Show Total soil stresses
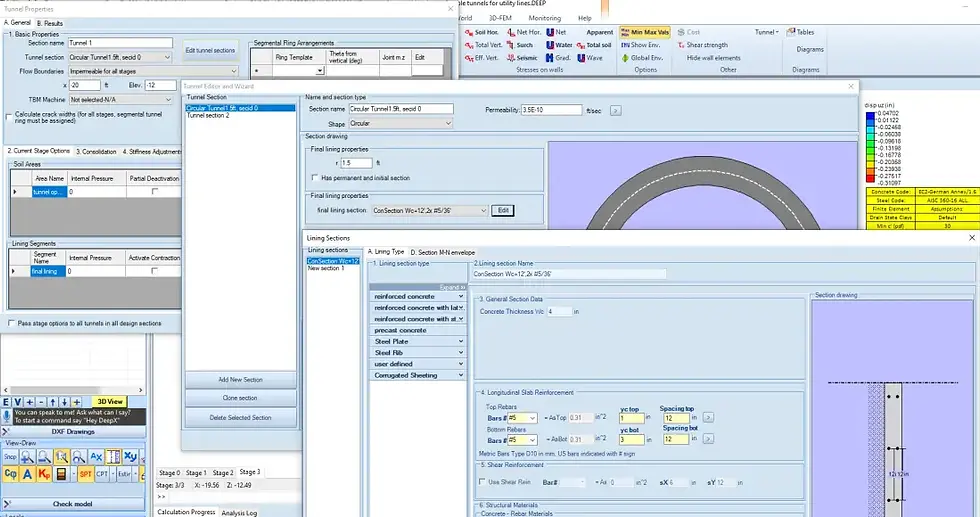Viewport: 980px width, 517px height. pos(594,45)
